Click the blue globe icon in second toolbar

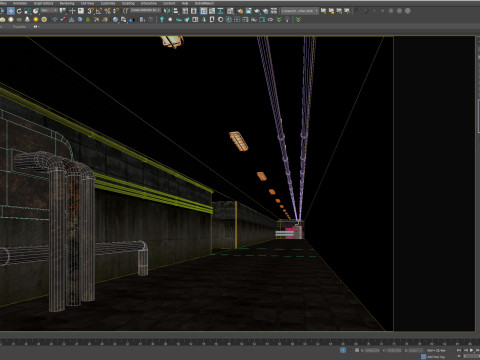[x=115, y=20]
